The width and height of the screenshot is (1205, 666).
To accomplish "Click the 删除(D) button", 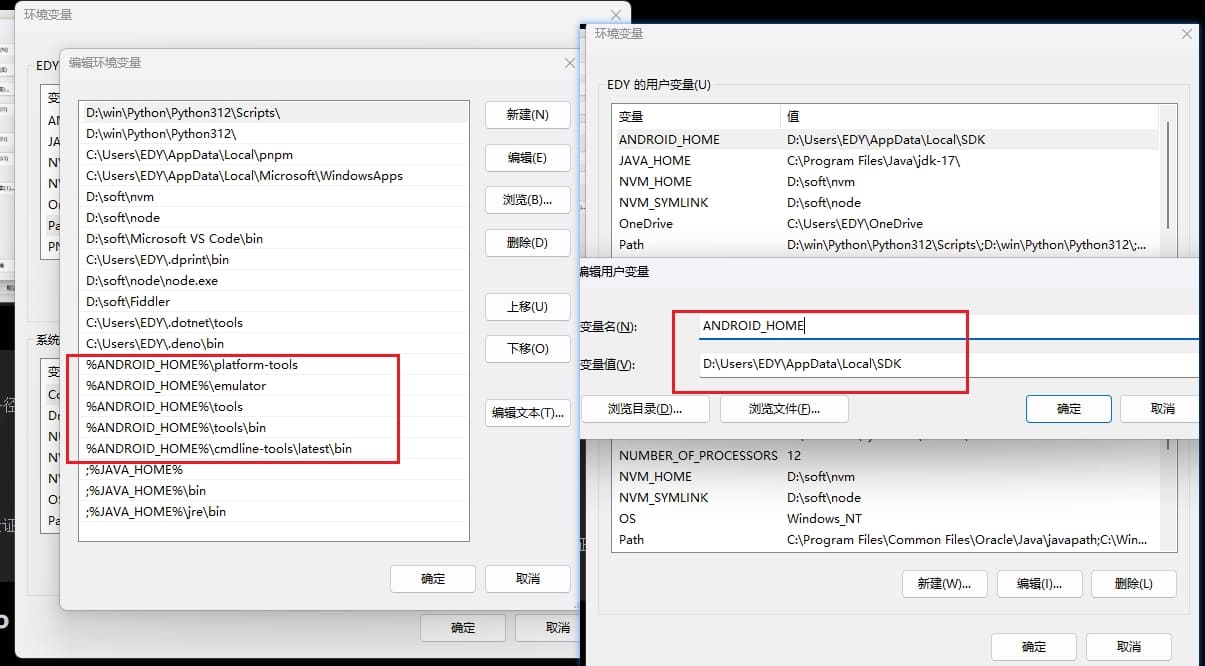I will [527, 243].
